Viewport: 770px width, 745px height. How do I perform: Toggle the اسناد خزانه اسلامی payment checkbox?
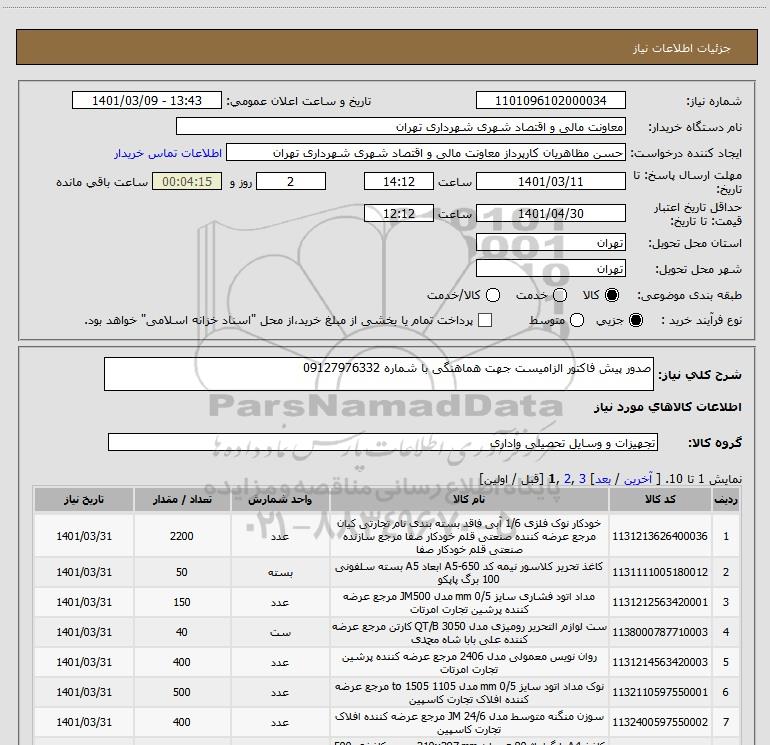tap(485, 320)
